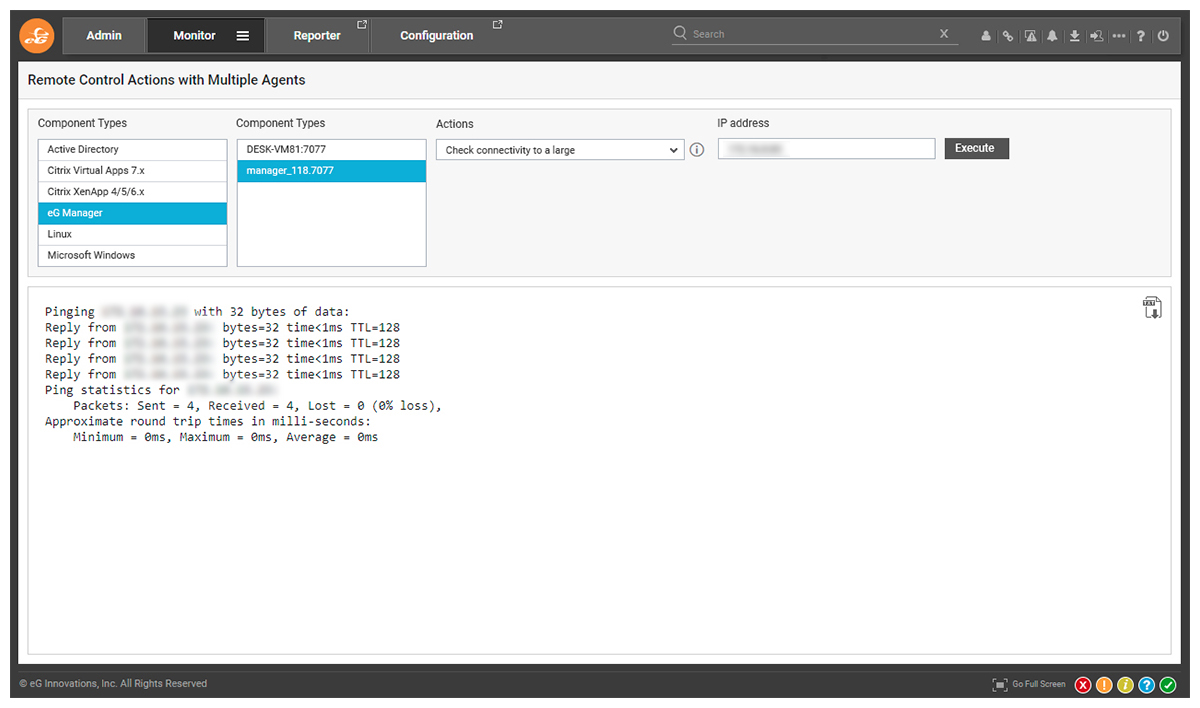This screenshot has height=708, width=1200.
Task: Select manager_118.7077 agent
Action: [331, 171]
